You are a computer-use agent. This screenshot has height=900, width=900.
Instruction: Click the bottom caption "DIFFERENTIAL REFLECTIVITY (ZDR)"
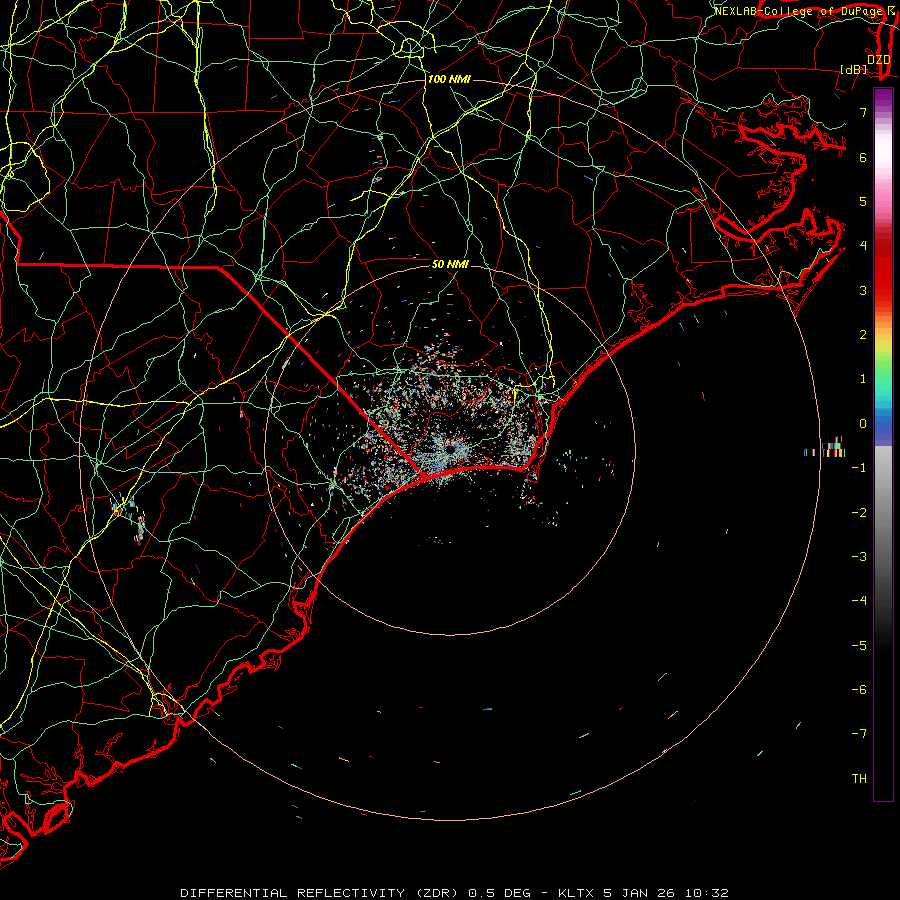319,893
